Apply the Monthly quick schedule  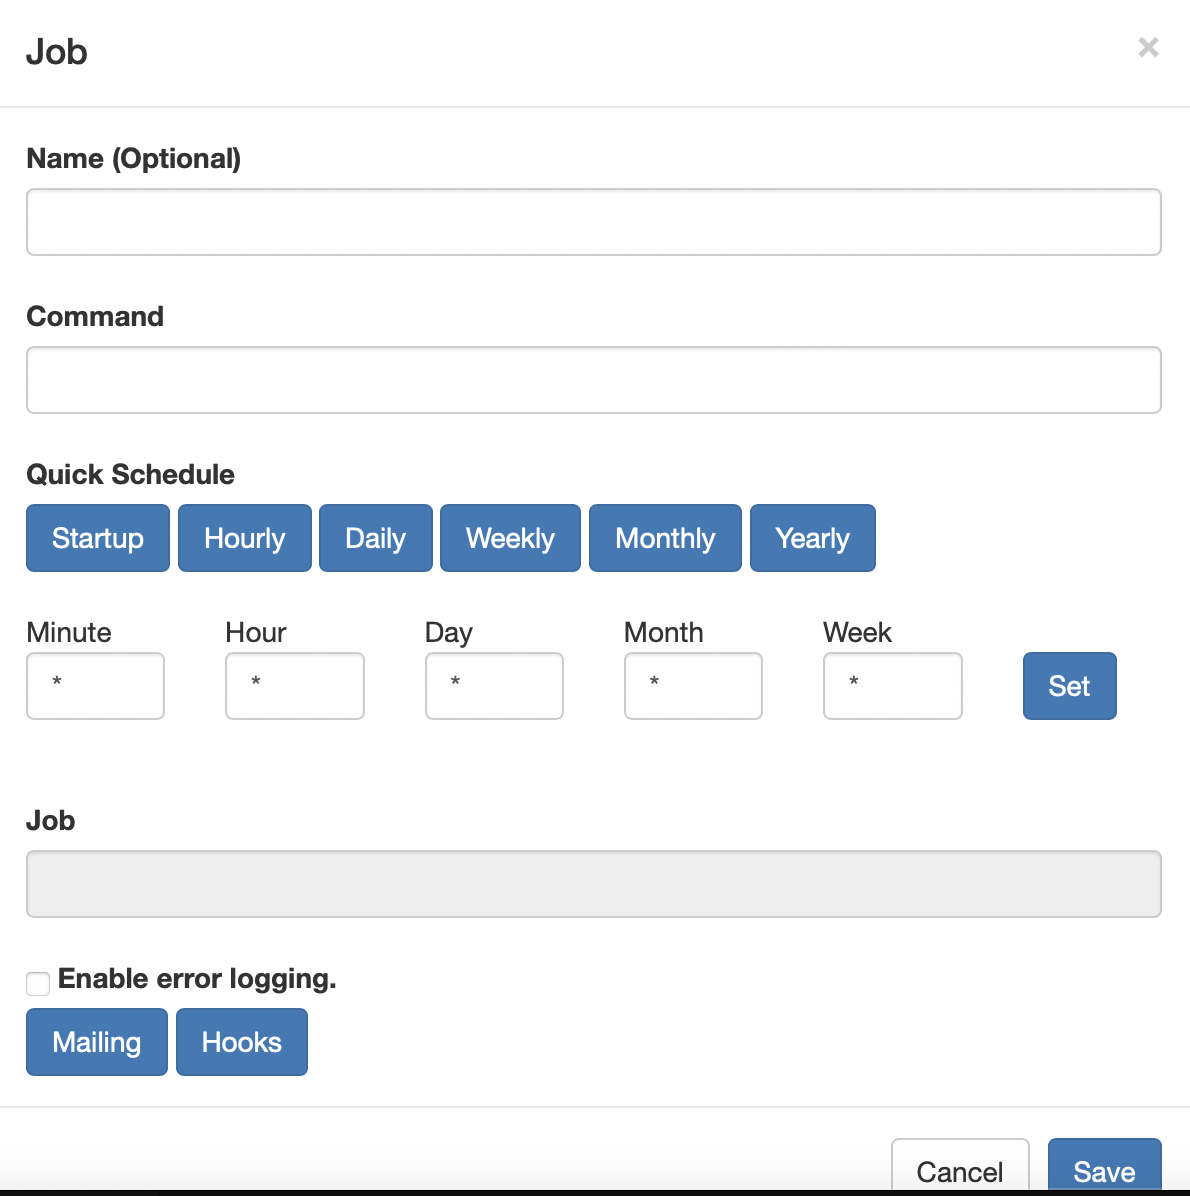[665, 538]
